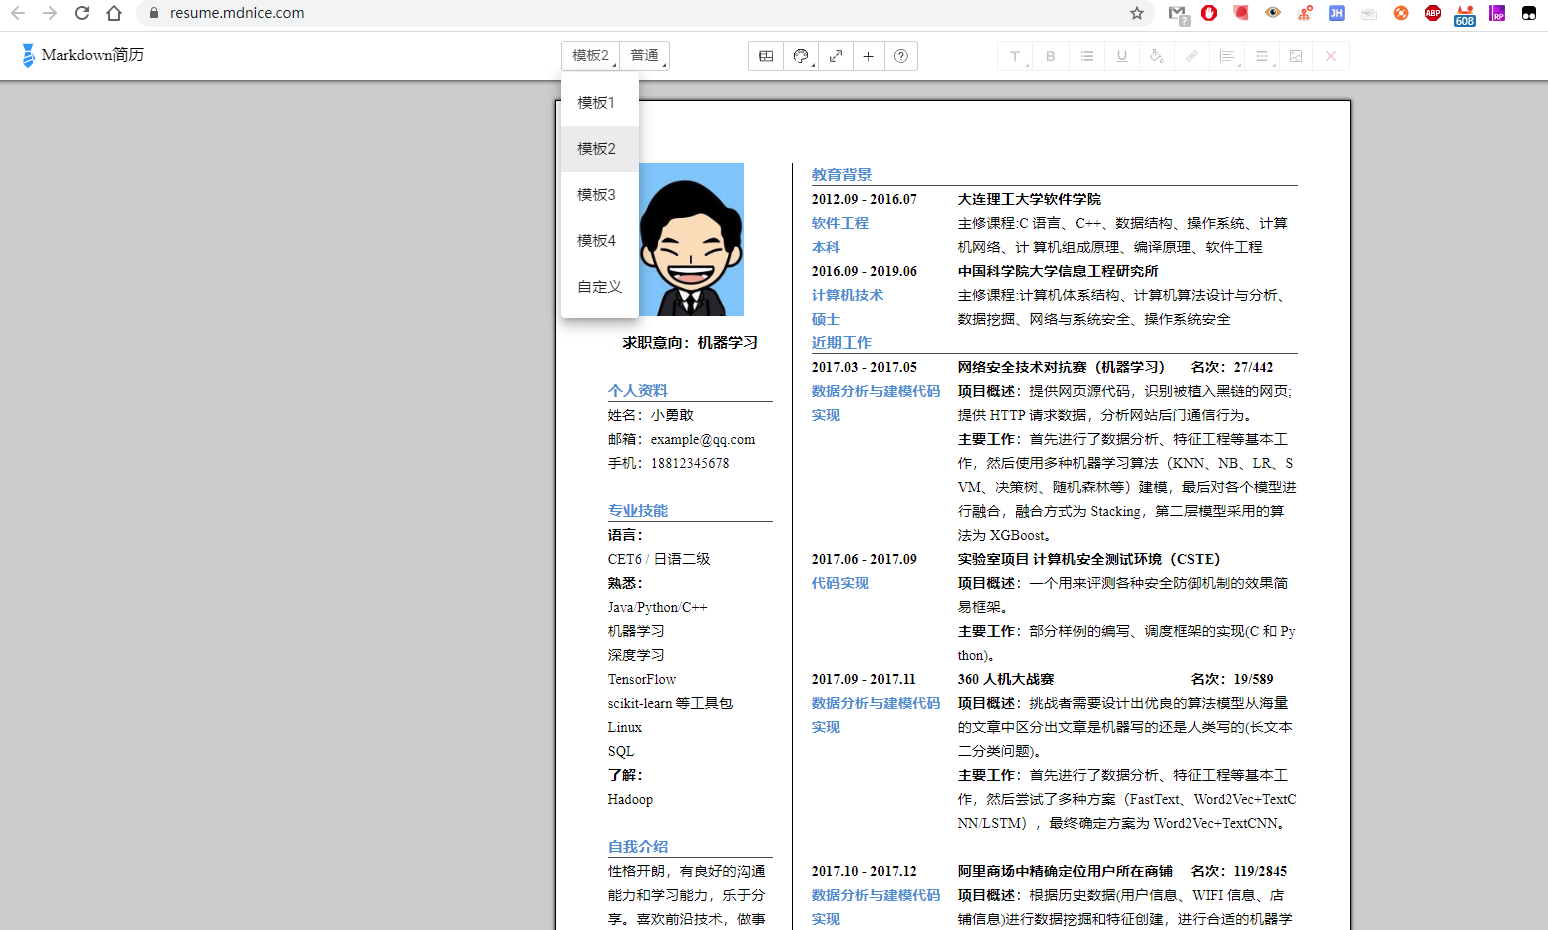Open the color palette theme icon

coord(800,56)
